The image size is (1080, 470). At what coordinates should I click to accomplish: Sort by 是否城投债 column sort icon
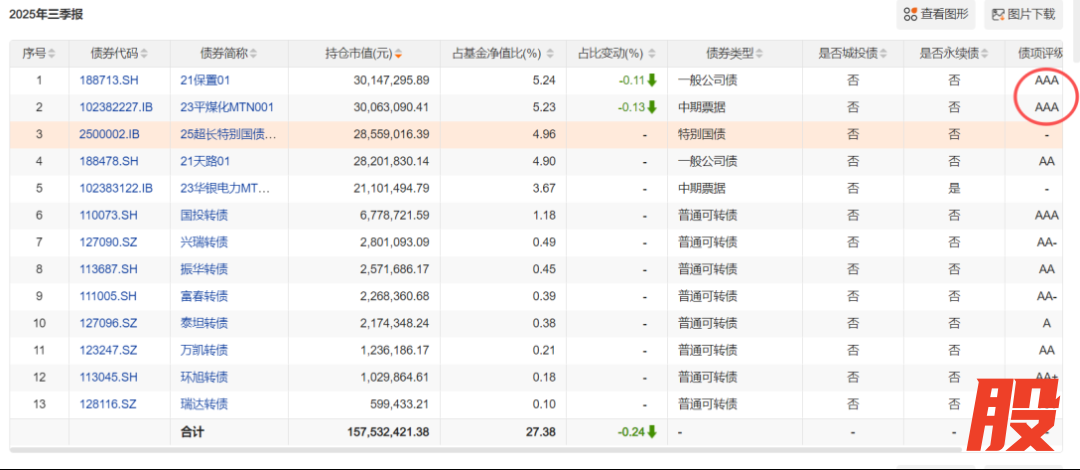click(883, 54)
